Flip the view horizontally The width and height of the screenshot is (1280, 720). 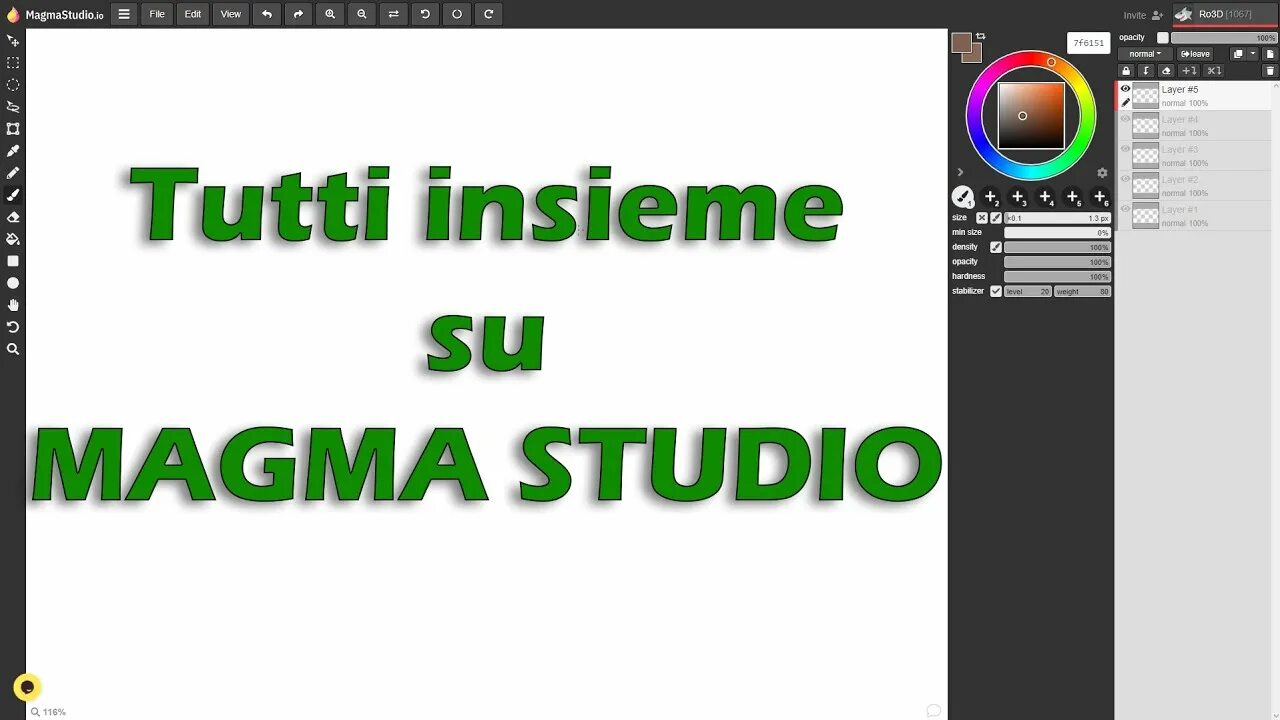coord(393,14)
